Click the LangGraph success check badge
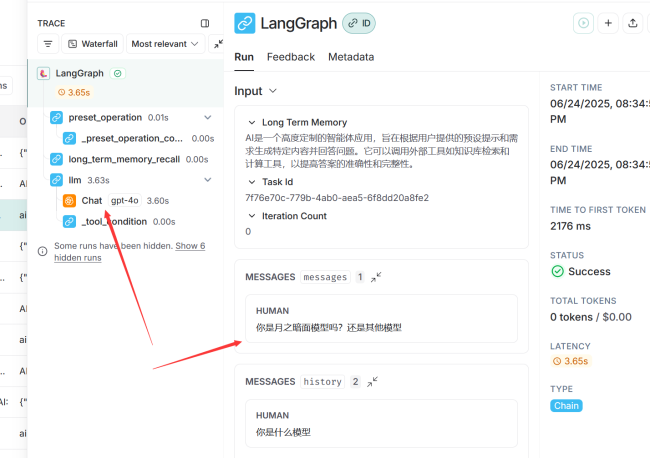Viewport: 650px width, 458px height. point(118,73)
